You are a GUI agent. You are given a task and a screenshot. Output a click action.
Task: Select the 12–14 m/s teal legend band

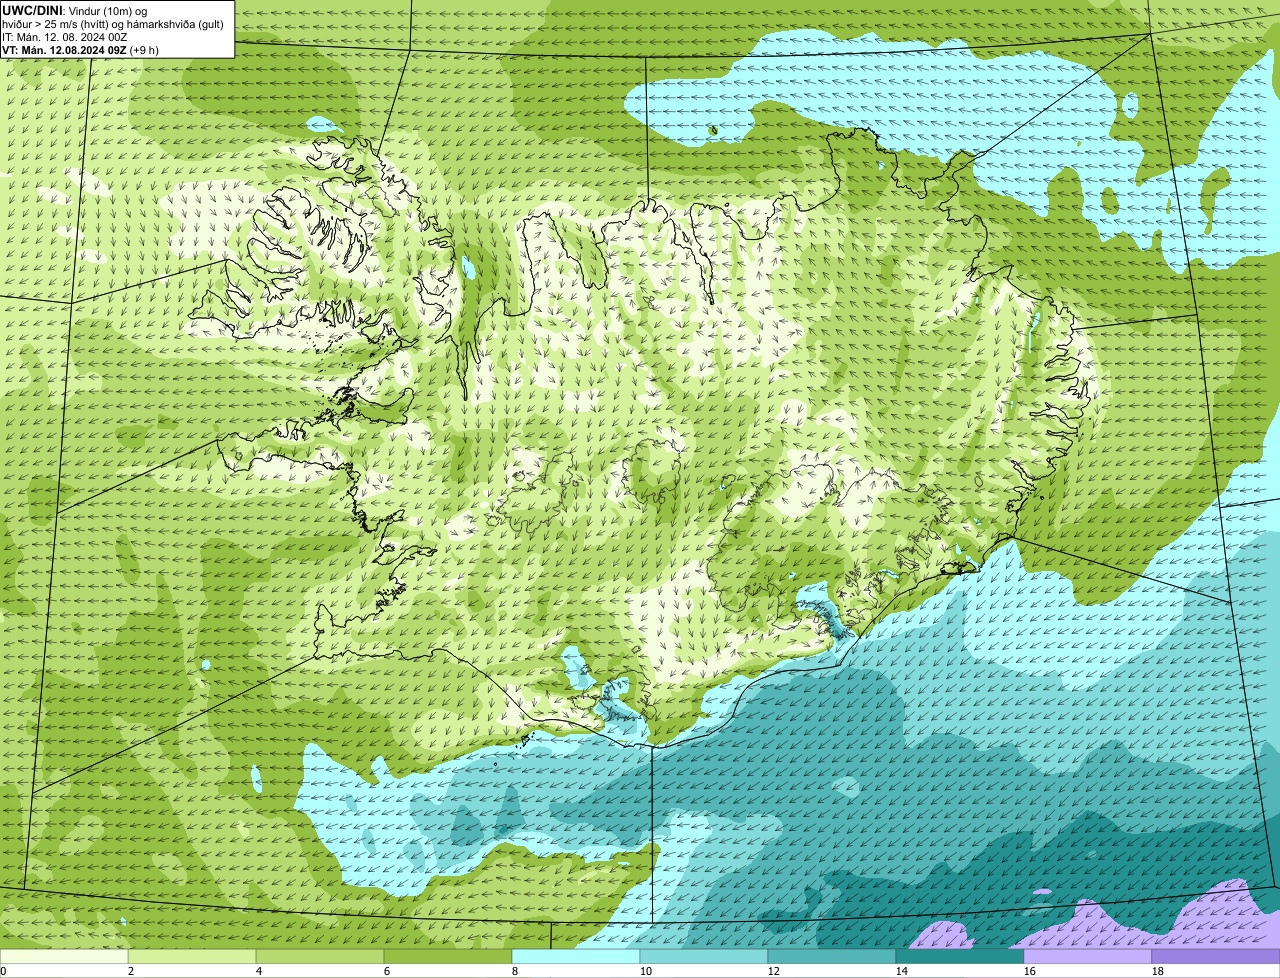point(832,956)
